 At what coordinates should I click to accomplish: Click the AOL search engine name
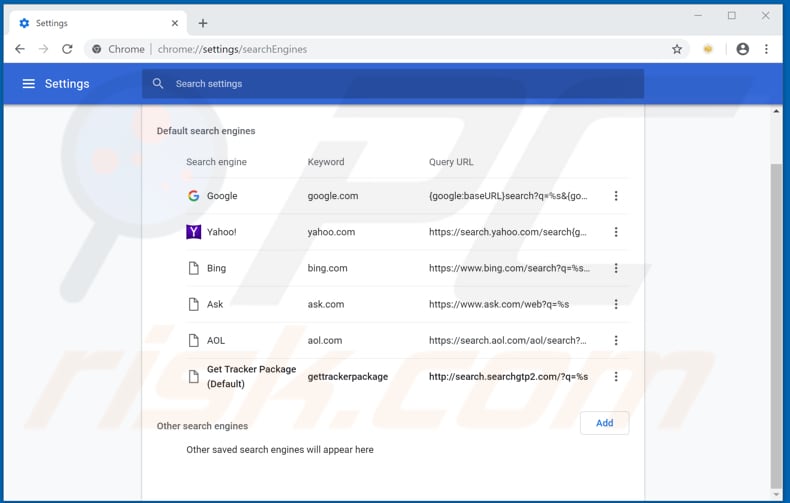pyautogui.click(x=216, y=340)
